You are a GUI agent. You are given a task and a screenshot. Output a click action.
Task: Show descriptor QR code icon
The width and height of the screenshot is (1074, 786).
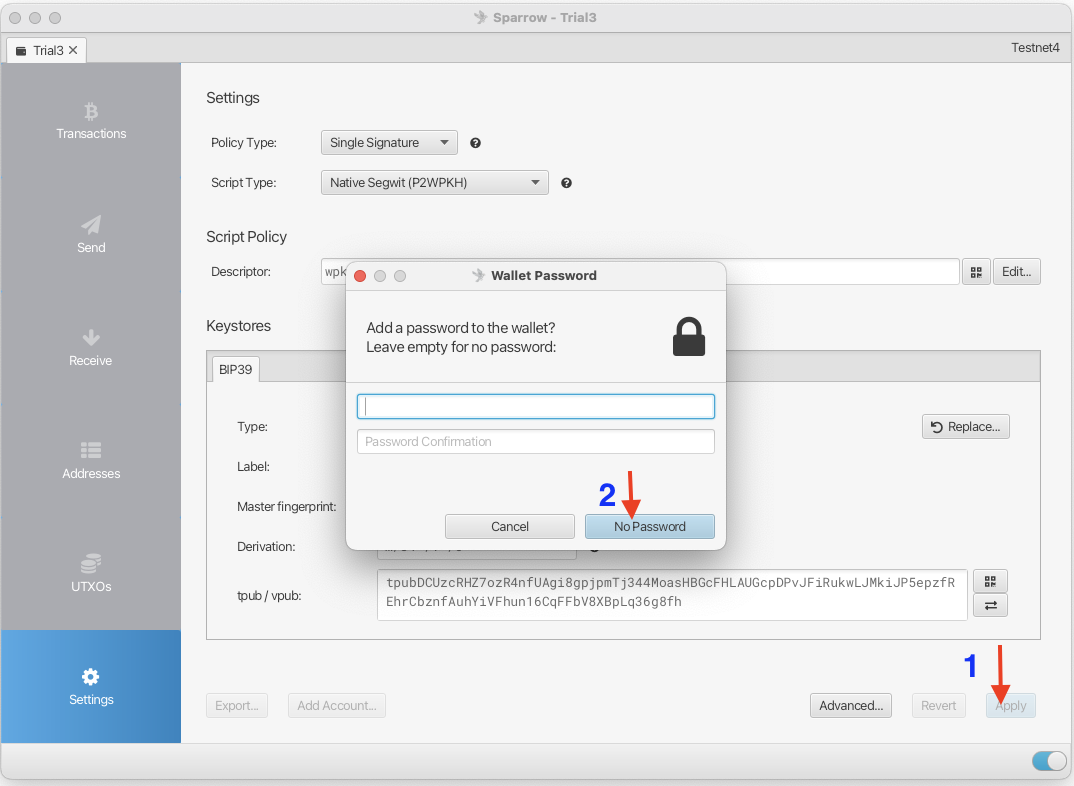[976, 272]
